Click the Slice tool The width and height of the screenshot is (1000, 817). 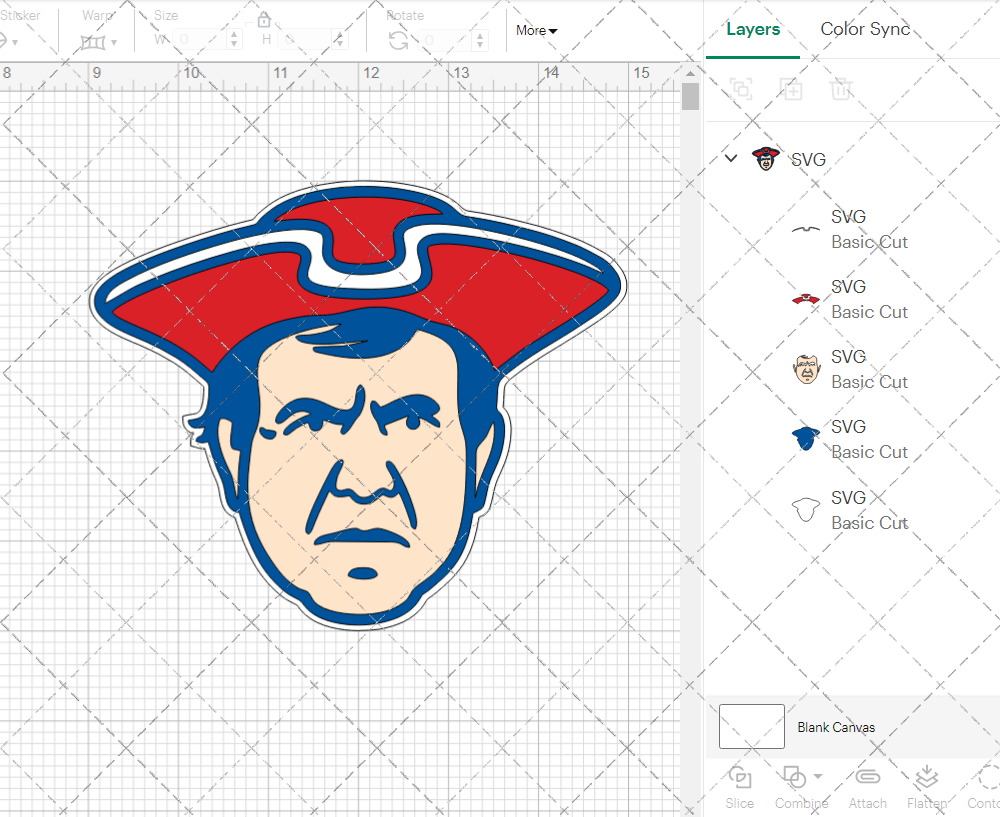tap(739, 788)
